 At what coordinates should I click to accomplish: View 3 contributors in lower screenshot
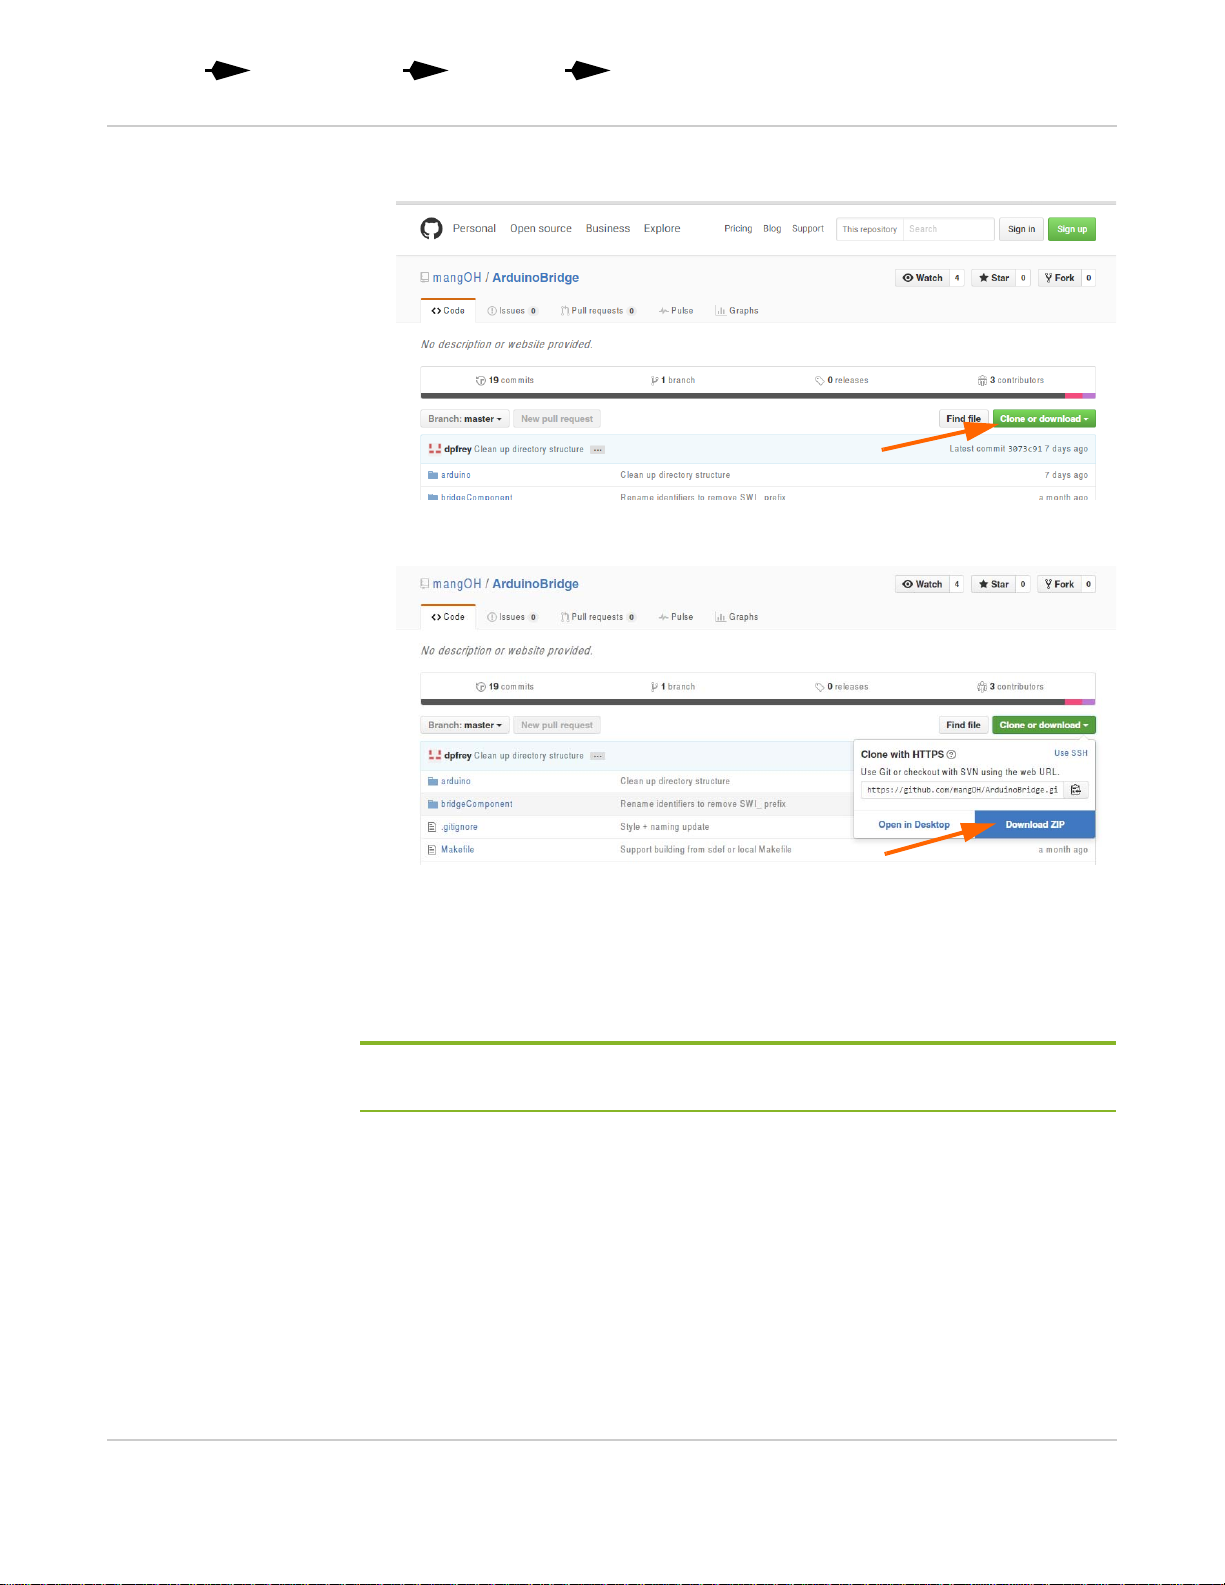pyautogui.click(x=1011, y=687)
